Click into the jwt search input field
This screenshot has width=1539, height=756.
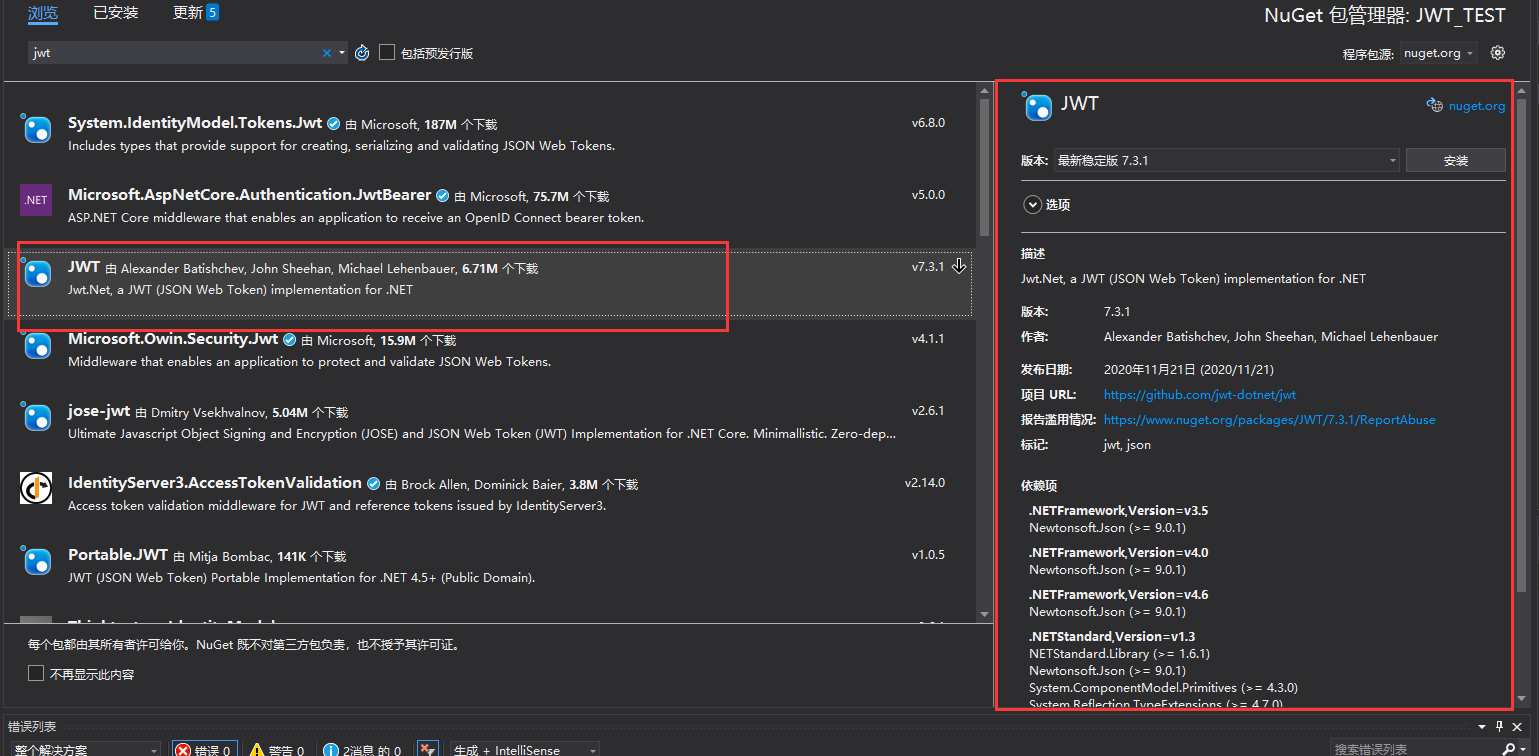coord(174,53)
